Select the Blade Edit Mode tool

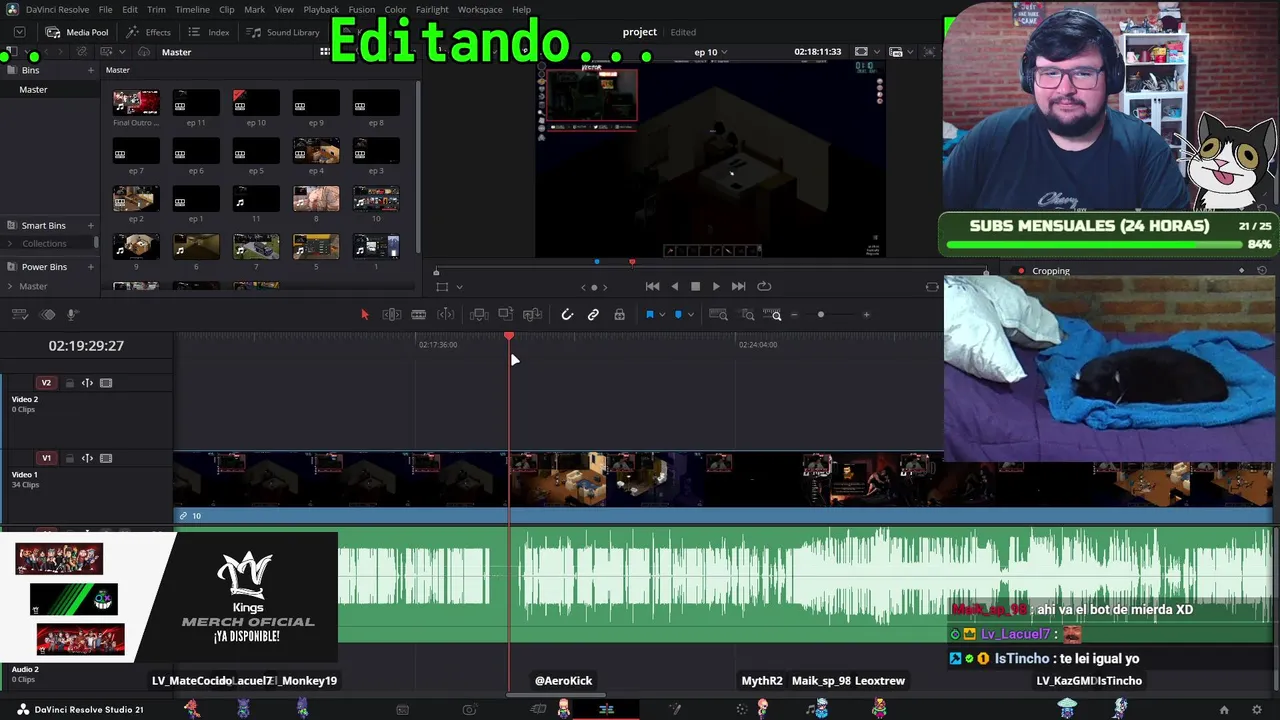click(446, 315)
